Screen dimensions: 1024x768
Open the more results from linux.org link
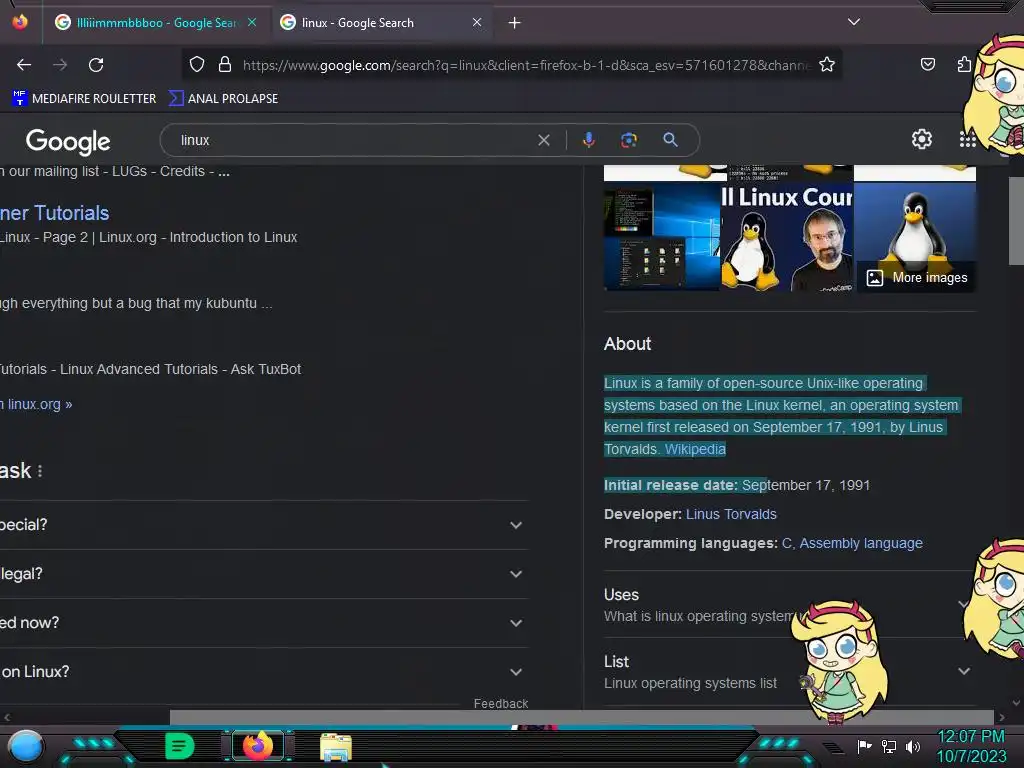[x=37, y=404]
